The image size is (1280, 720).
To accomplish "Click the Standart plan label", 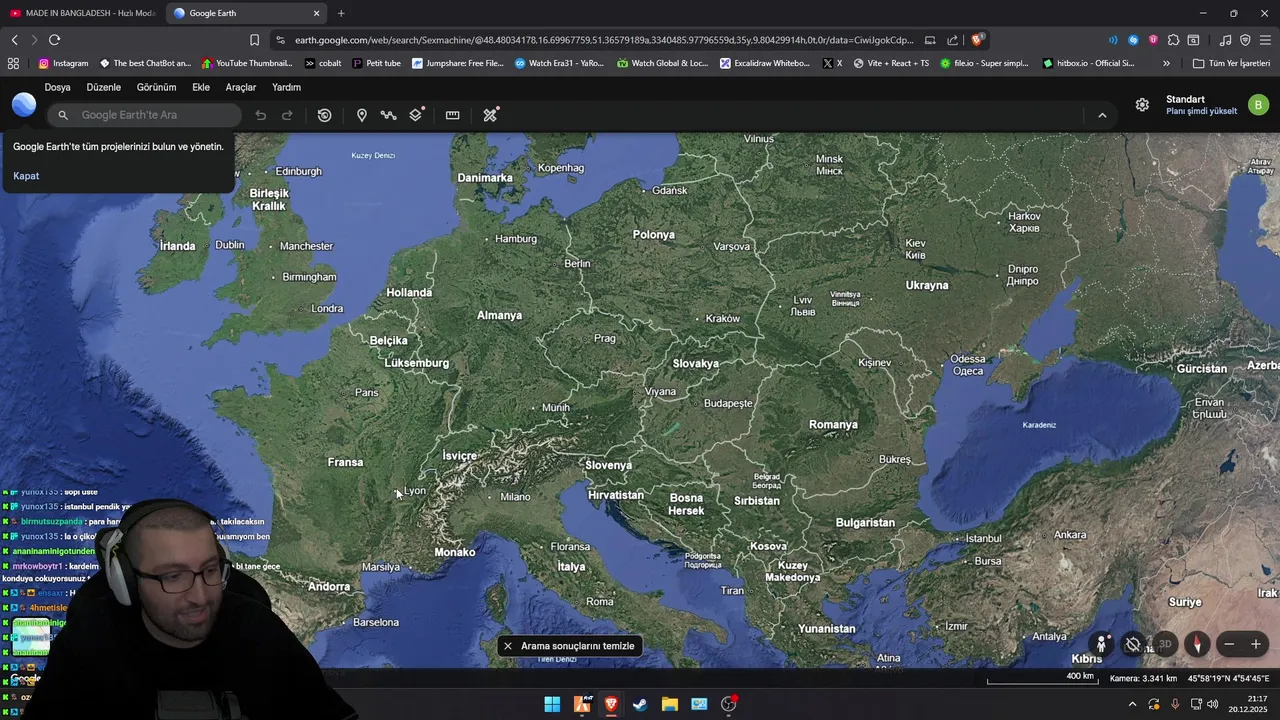I will pyautogui.click(x=1185, y=99).
